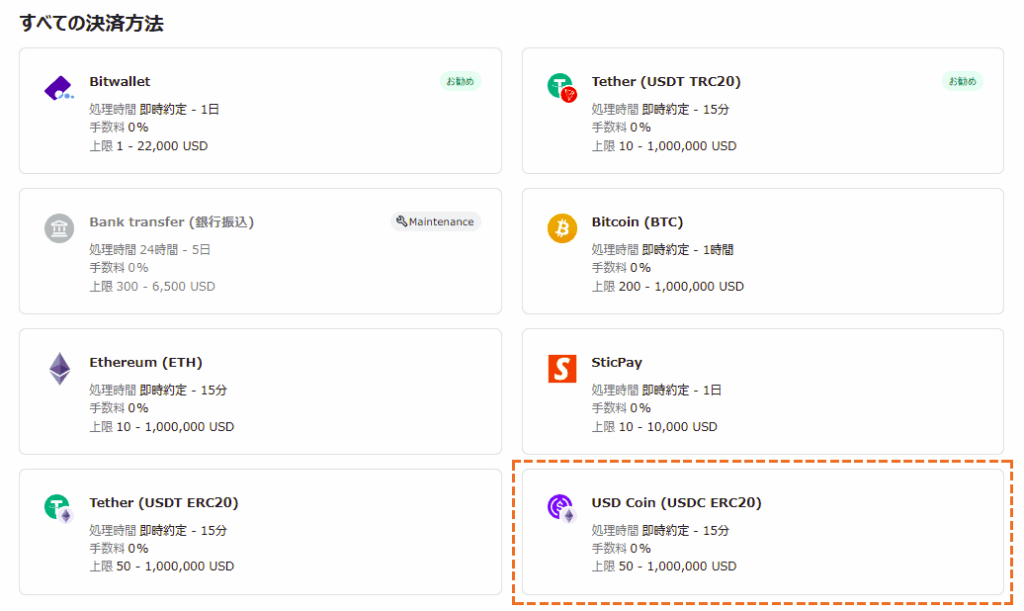Click Tether ERC20 fee 手数料 0%
Viewport: 1024px width, 611px height.
coord(119,548)
